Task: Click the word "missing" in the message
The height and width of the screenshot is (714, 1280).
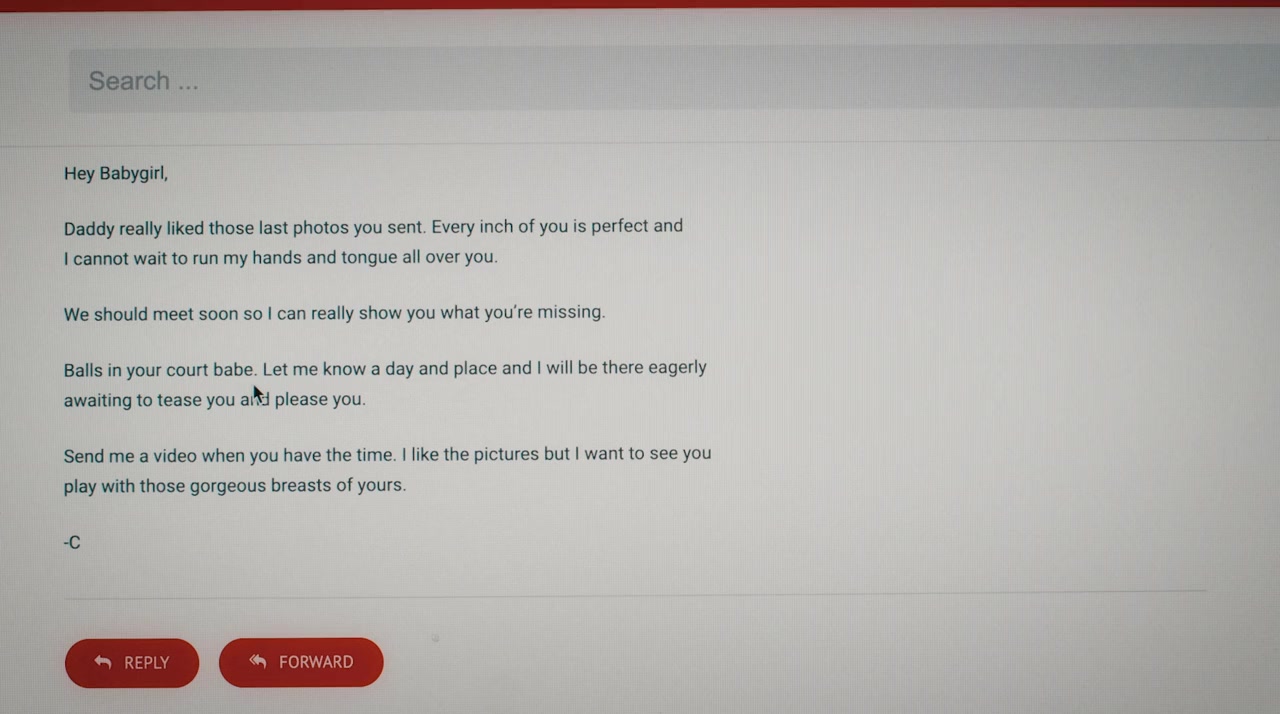Action: [x=571, y=312]
